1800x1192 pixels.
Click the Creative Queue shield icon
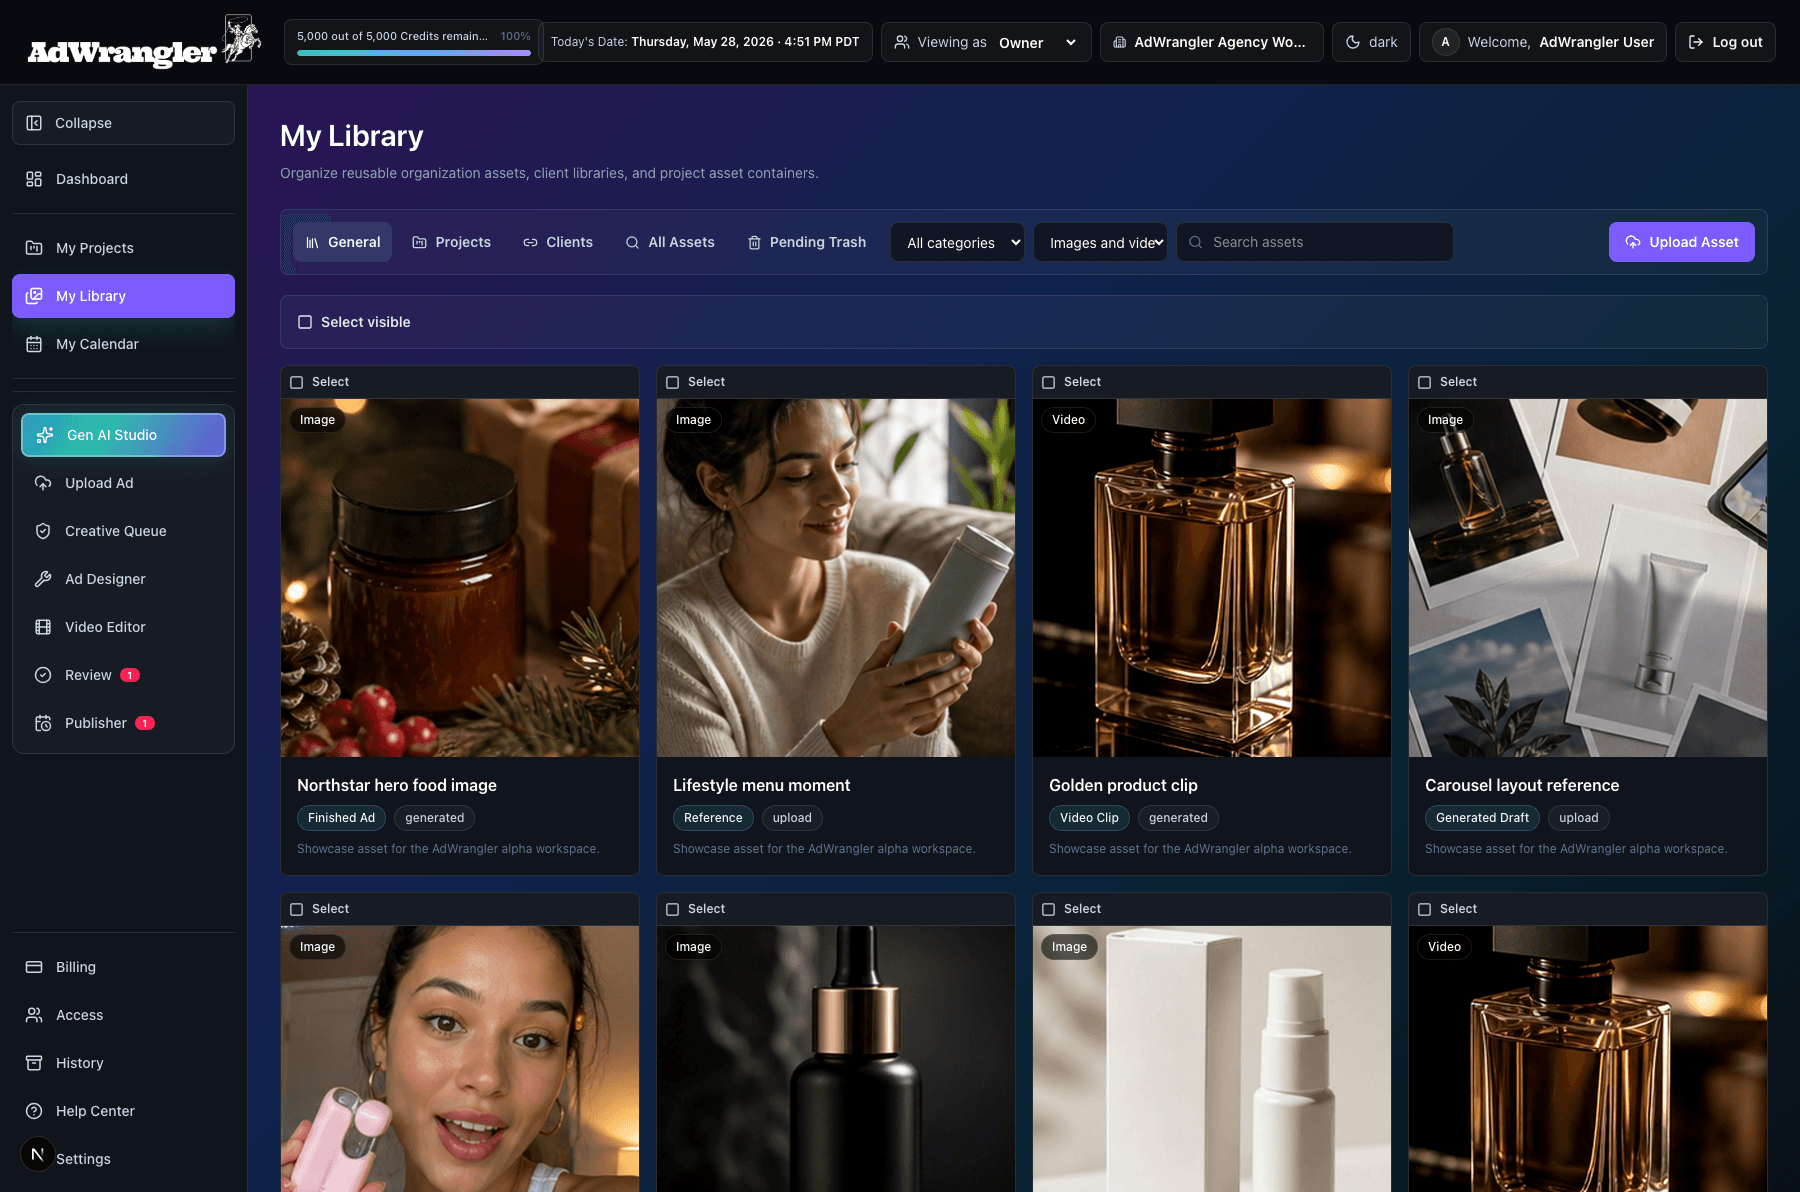[43, 531]
